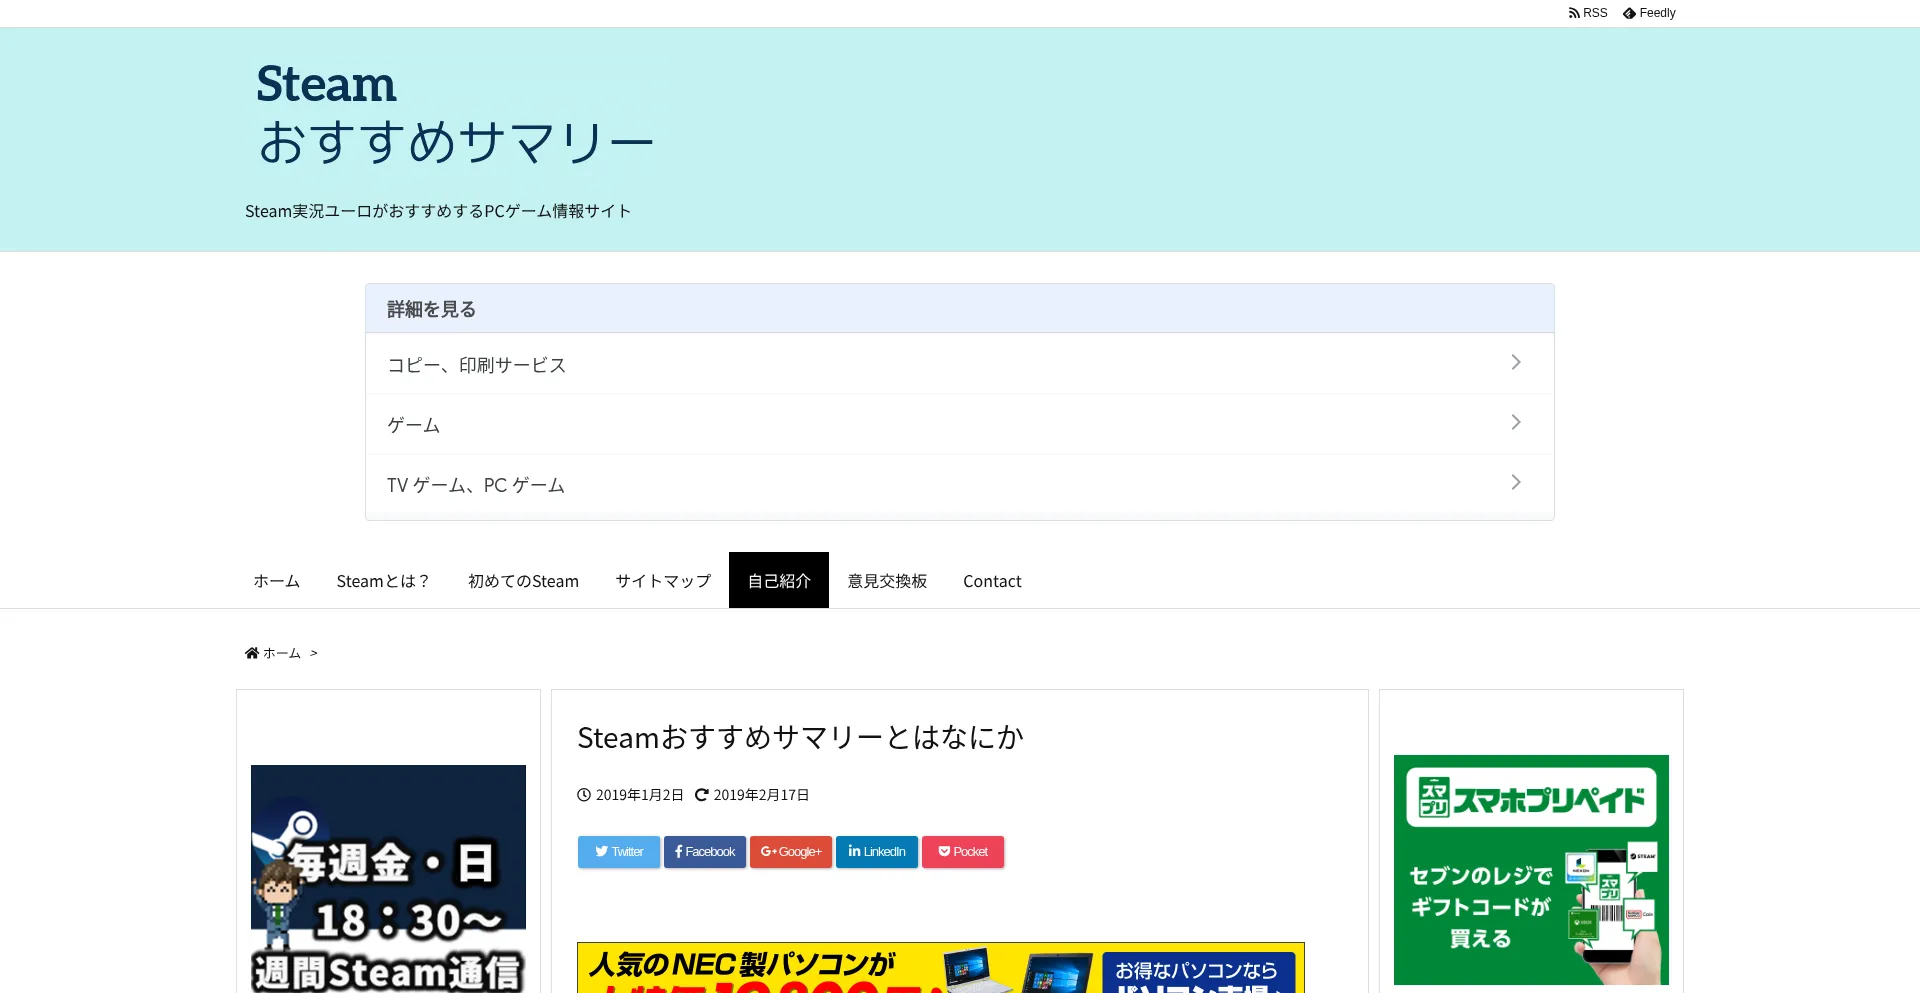Click the published date clock icon
This screenshot has height=993, width=1920.
point(584,795)
